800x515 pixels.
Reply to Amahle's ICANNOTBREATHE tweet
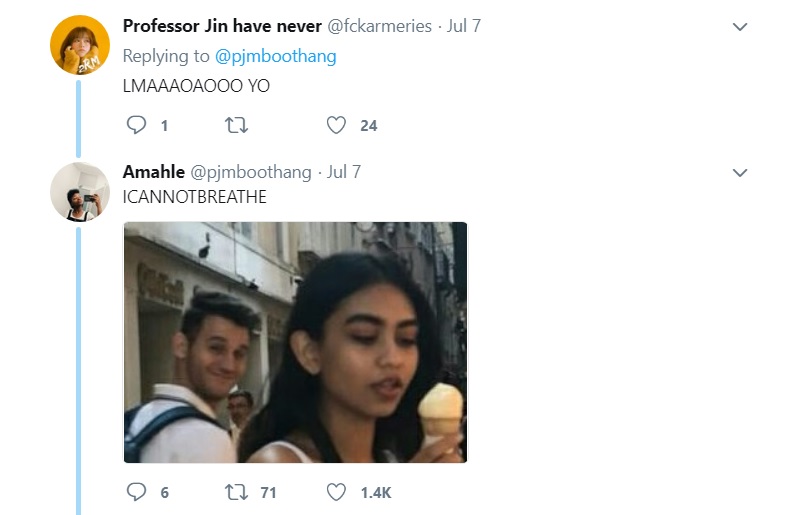click(136, 492)
